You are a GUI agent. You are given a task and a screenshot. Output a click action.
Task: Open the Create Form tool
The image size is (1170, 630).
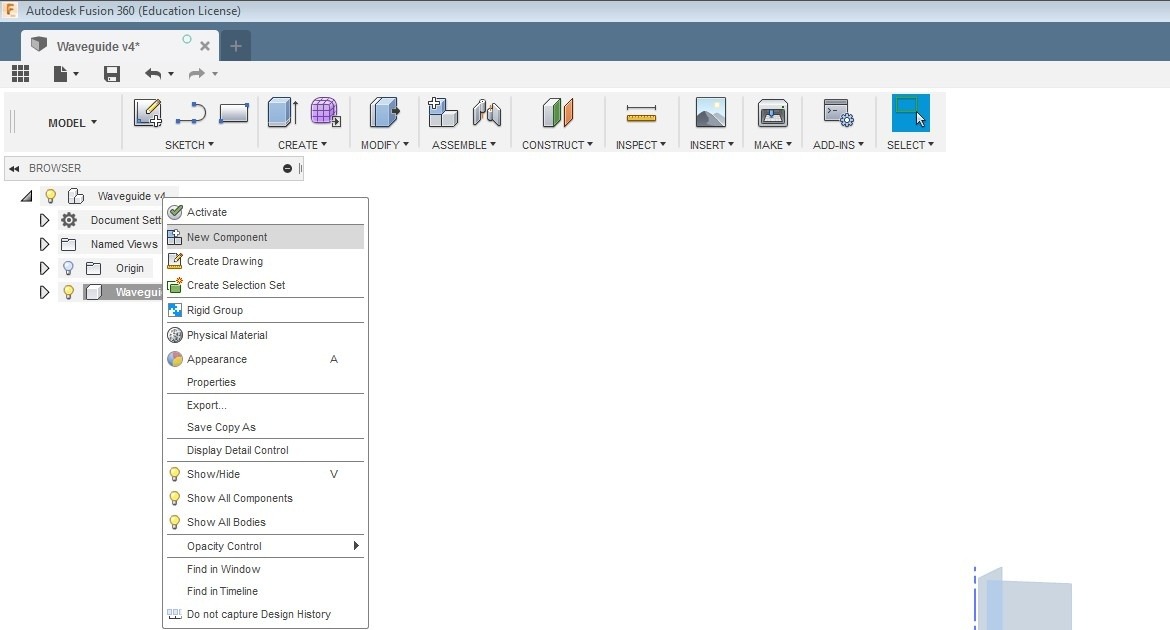coord(325,113)
